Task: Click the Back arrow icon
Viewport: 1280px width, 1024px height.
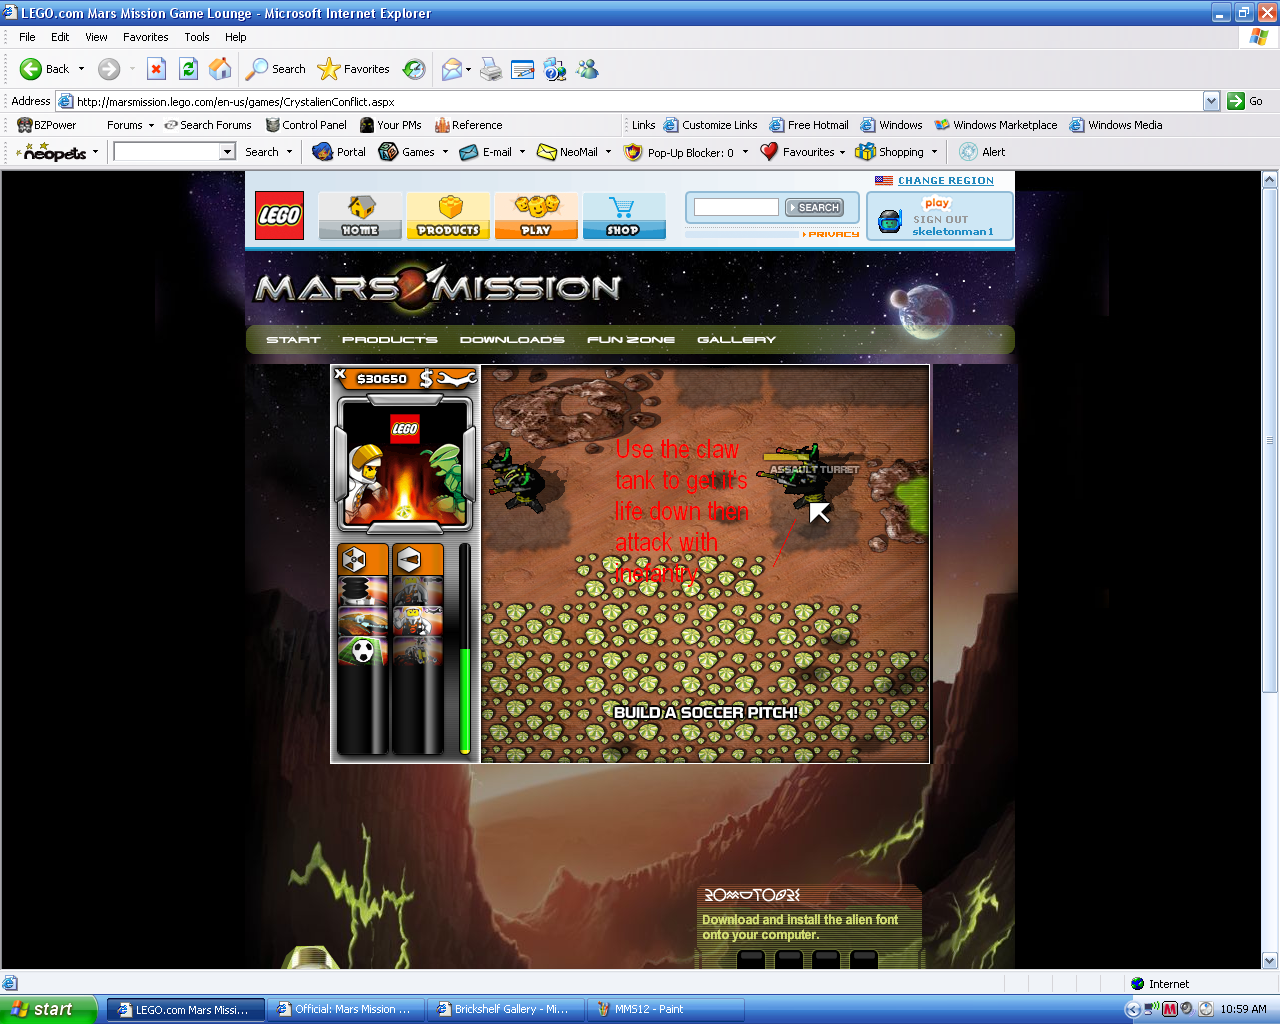Action: (31, 69)
